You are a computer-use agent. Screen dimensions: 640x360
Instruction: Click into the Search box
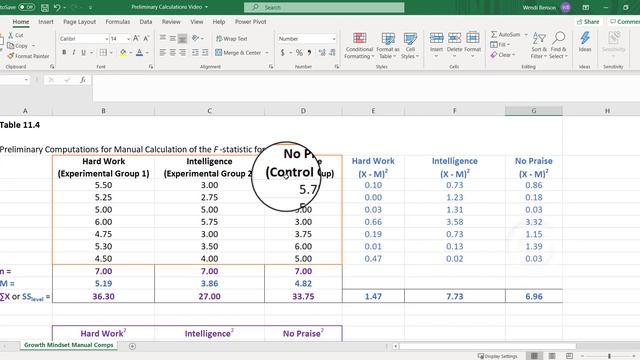[324, 7]
